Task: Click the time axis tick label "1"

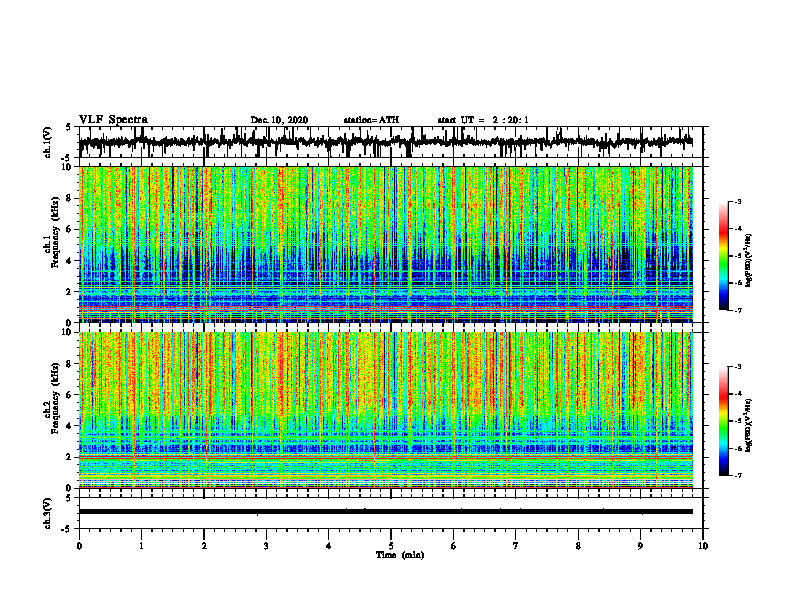Action: [x=141, y=546]
